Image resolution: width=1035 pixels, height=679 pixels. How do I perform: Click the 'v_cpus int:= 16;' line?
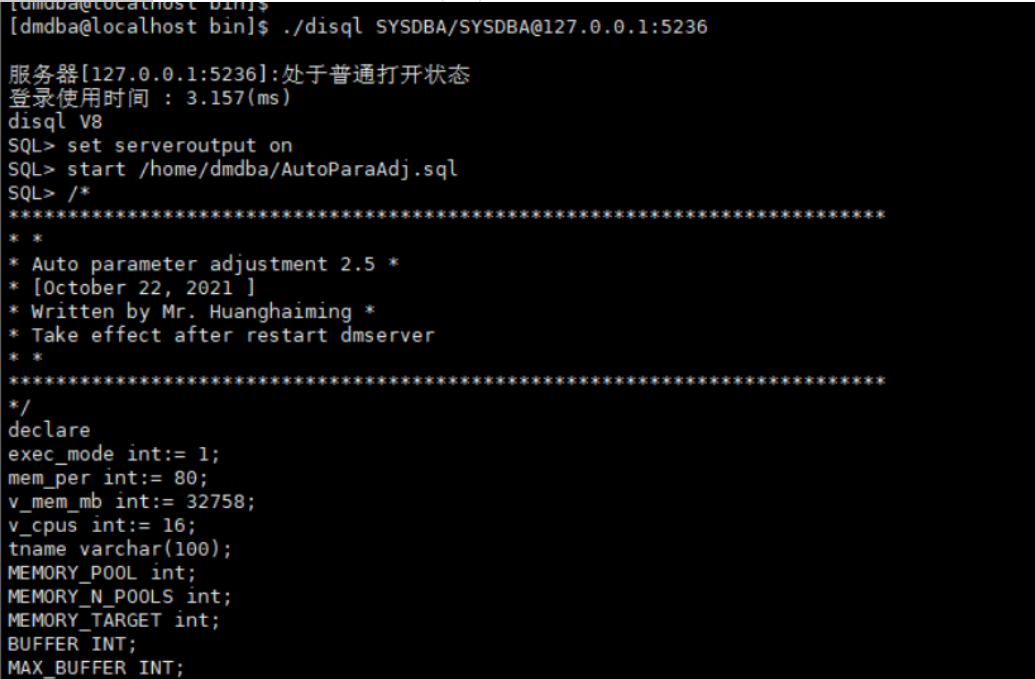tap(102, 525)
